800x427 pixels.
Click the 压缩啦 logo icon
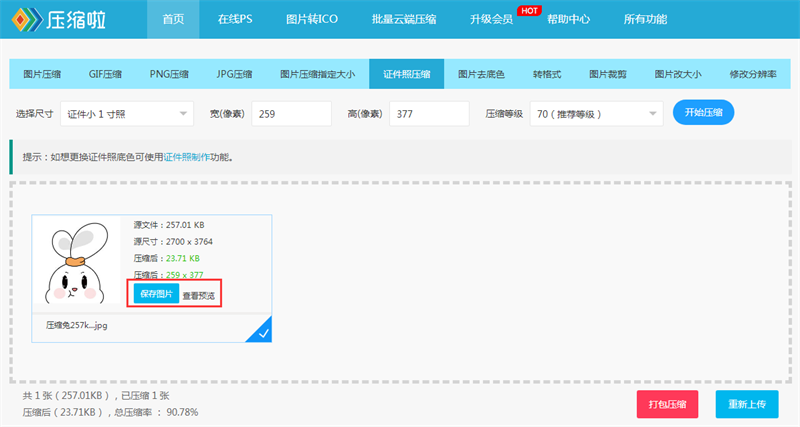[27, 19]
